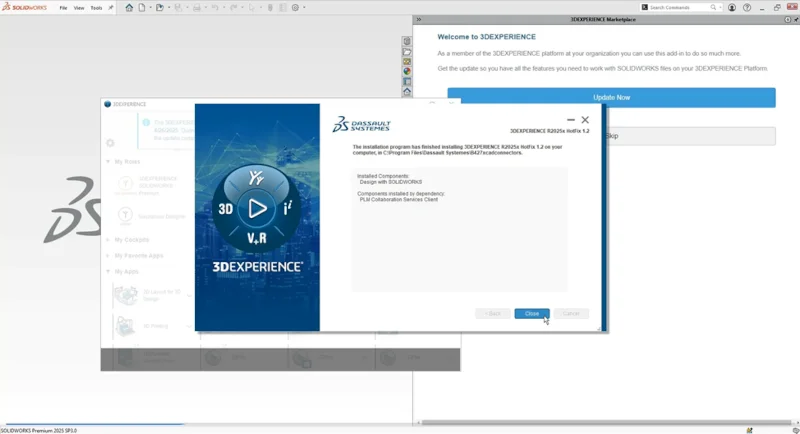
Task: Open the Tools menu
Action: coord(96,7)
